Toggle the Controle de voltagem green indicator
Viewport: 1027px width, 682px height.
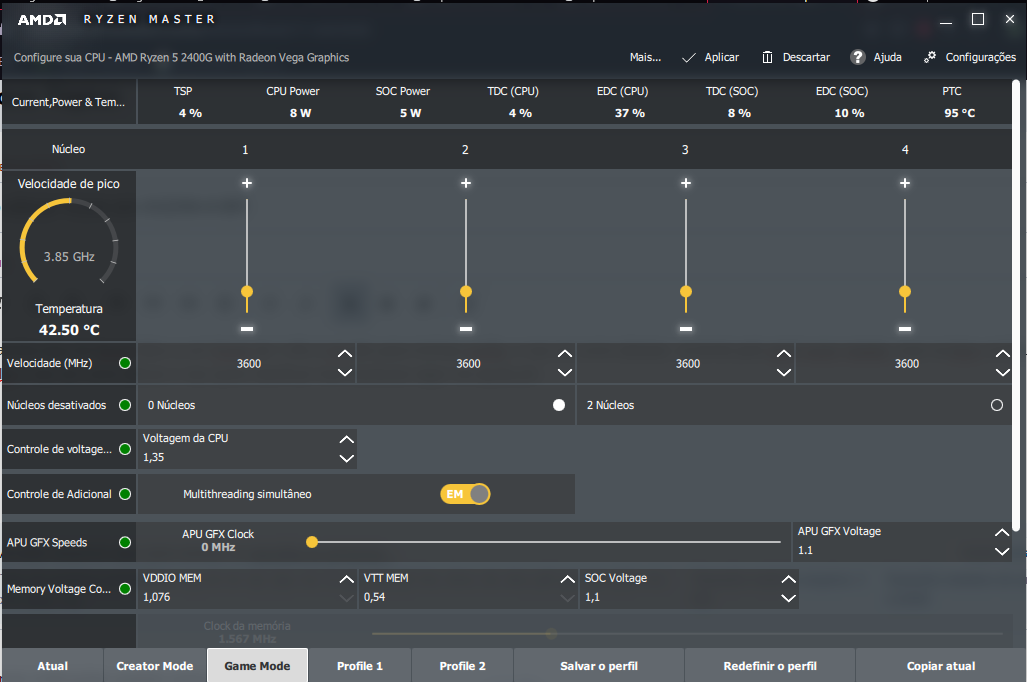point(125,449)
